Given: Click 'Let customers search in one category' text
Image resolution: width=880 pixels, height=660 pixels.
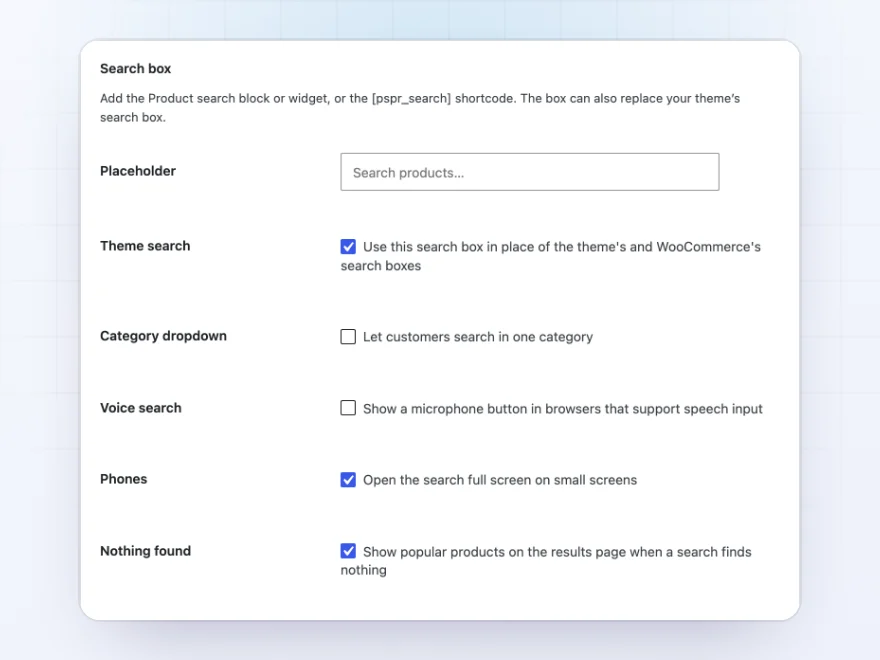Looking at the screenshot, I should pyautogui.click(x=478, y=337).
